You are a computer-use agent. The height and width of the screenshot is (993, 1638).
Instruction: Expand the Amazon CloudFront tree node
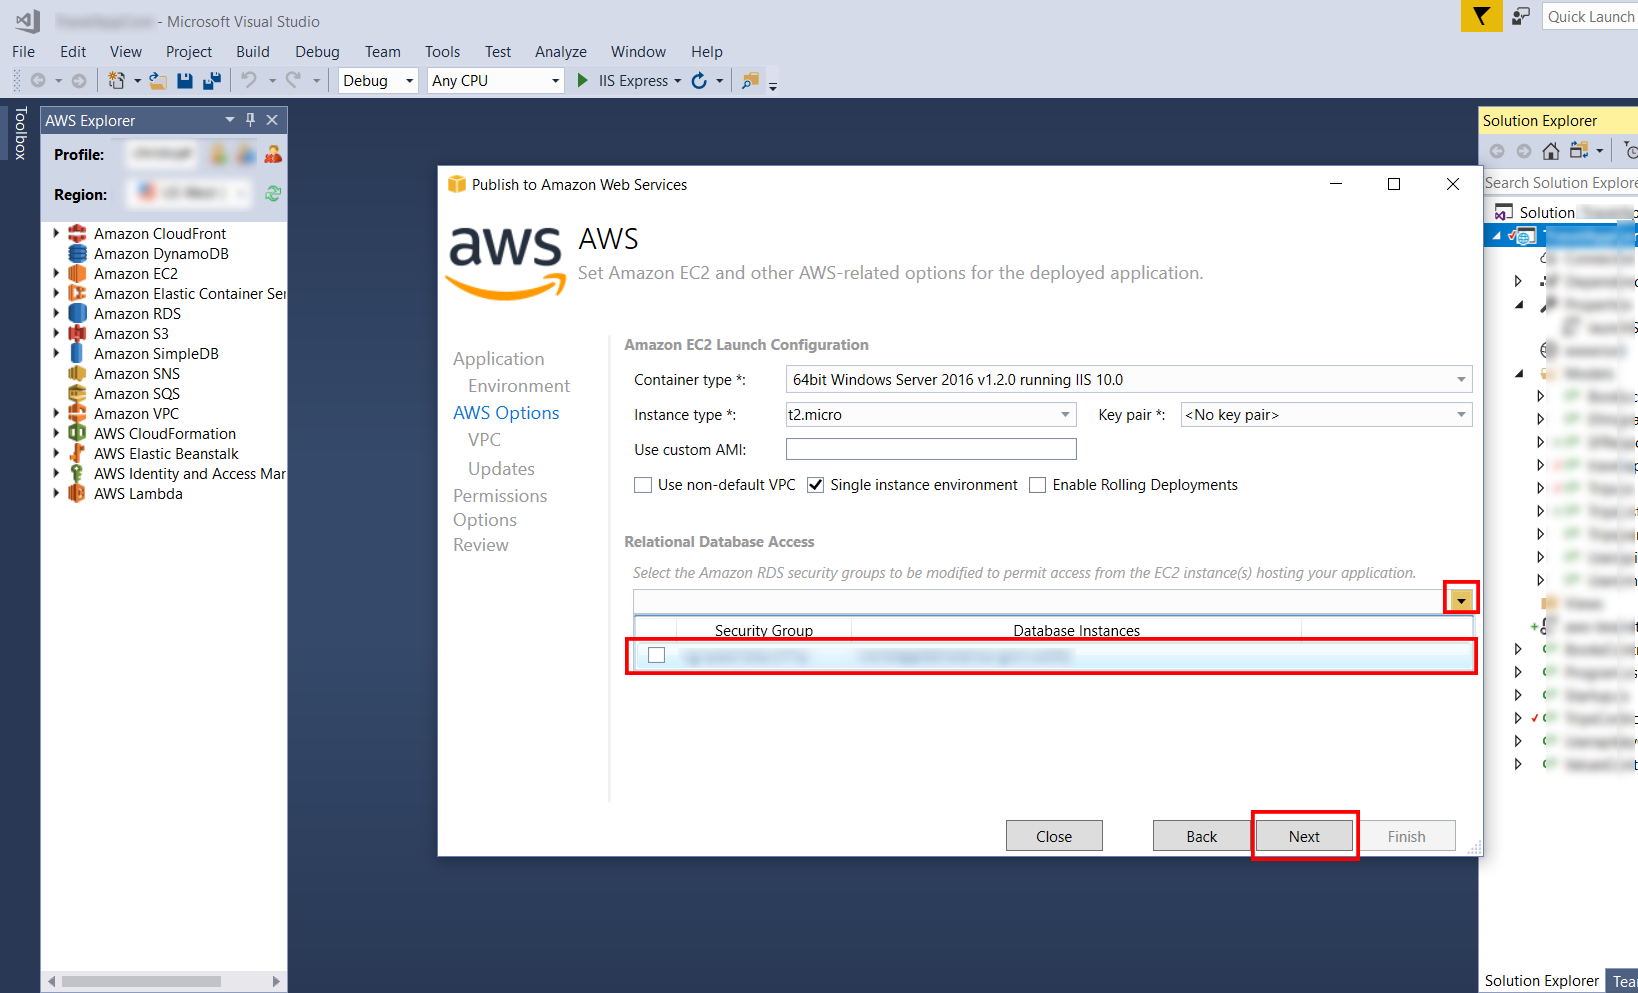[x=56, y=233]
